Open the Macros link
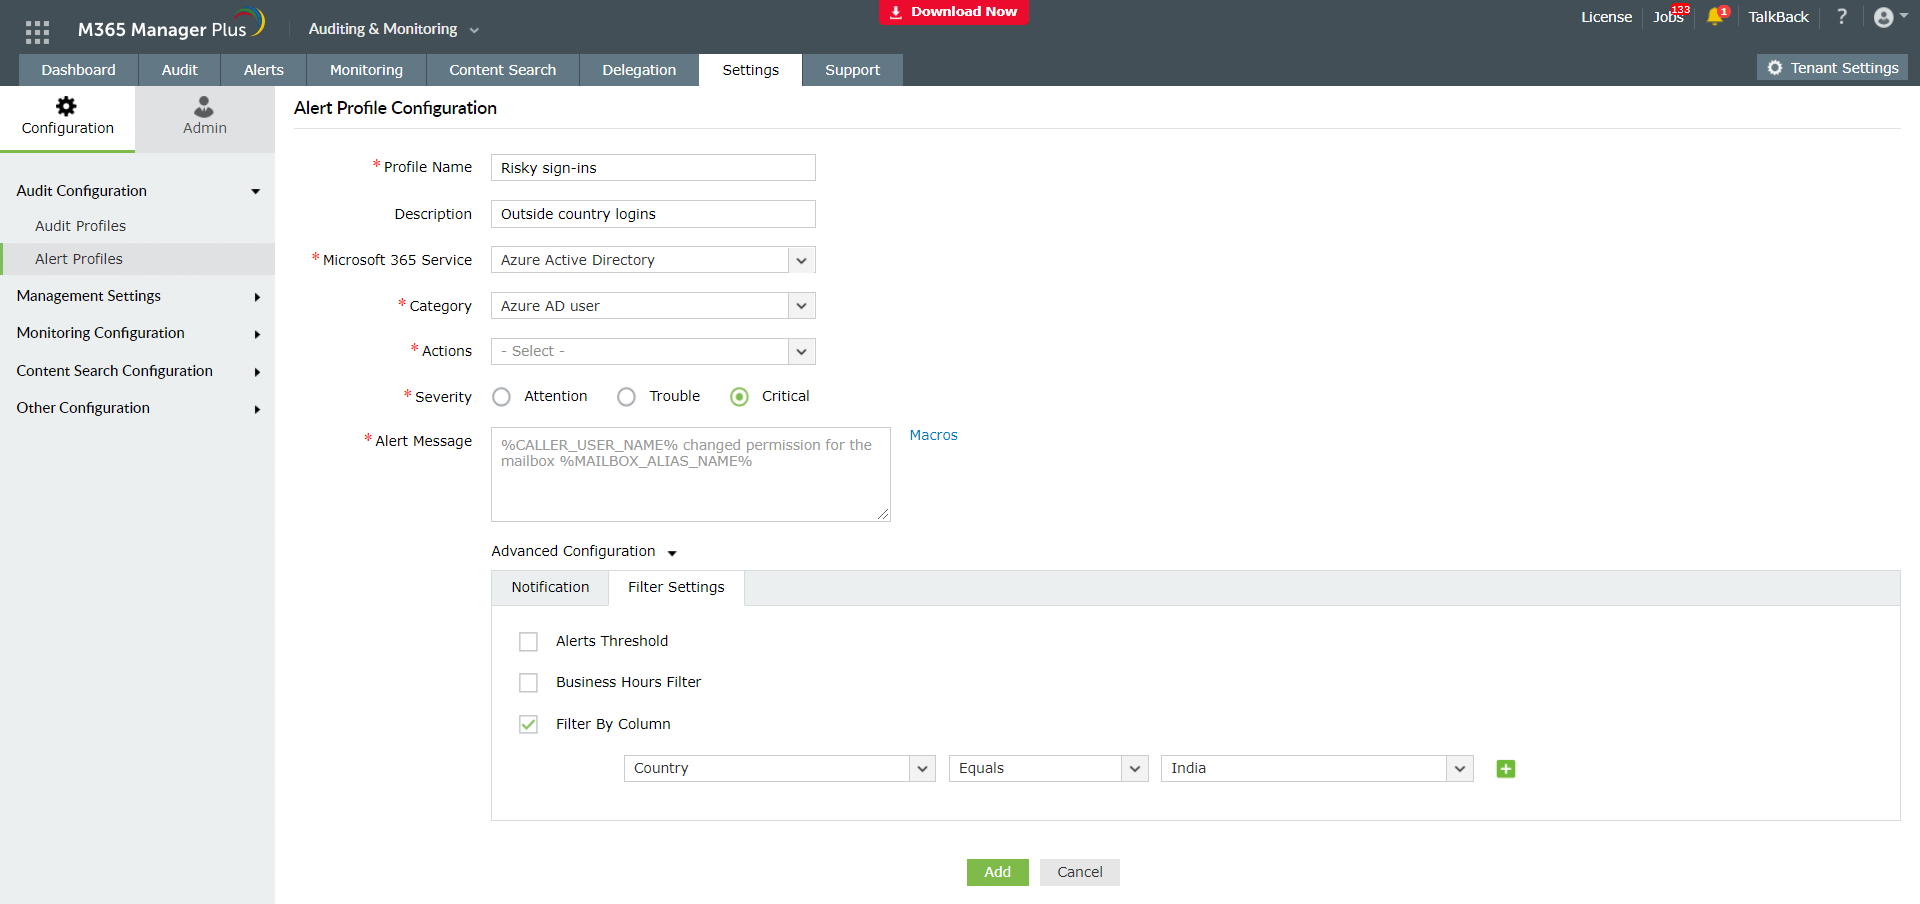 [x=932, y=434]
